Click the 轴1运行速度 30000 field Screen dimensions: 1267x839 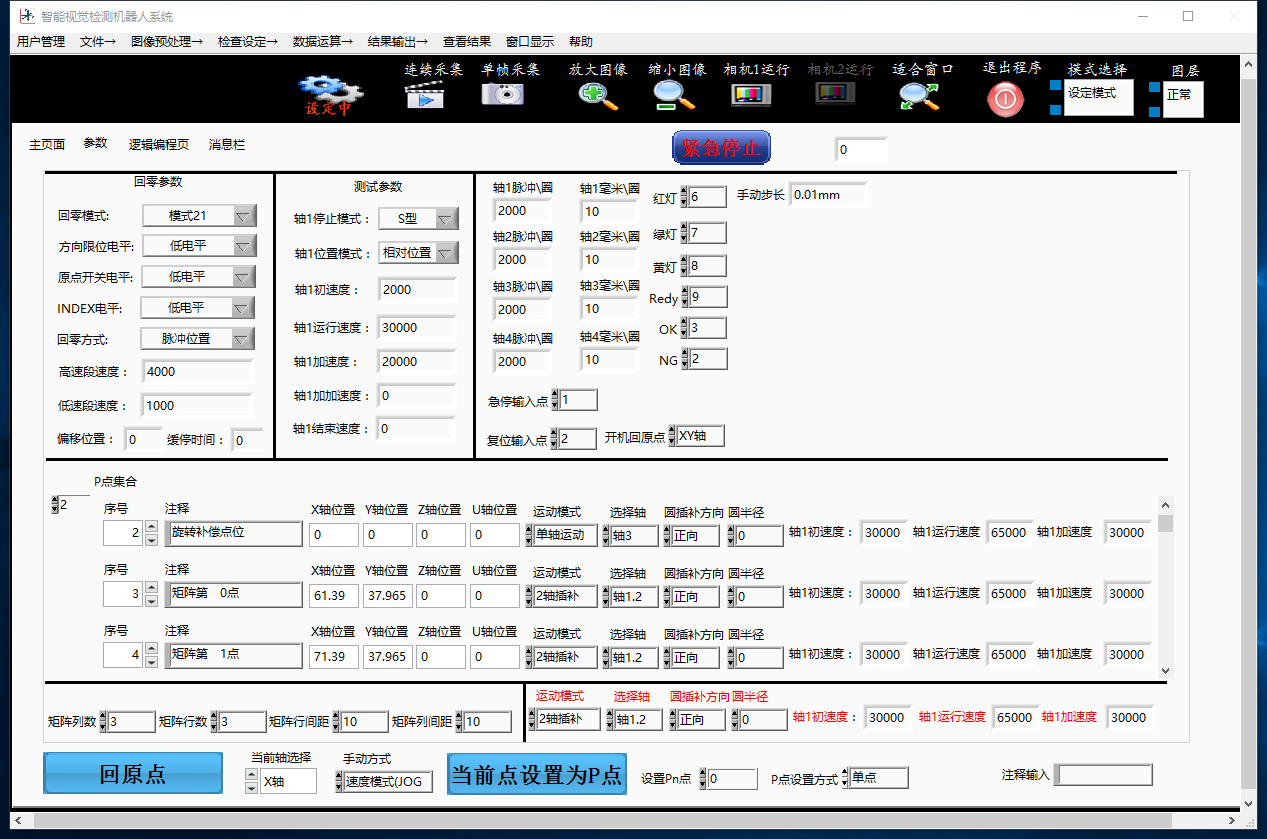tap(417, 328)
